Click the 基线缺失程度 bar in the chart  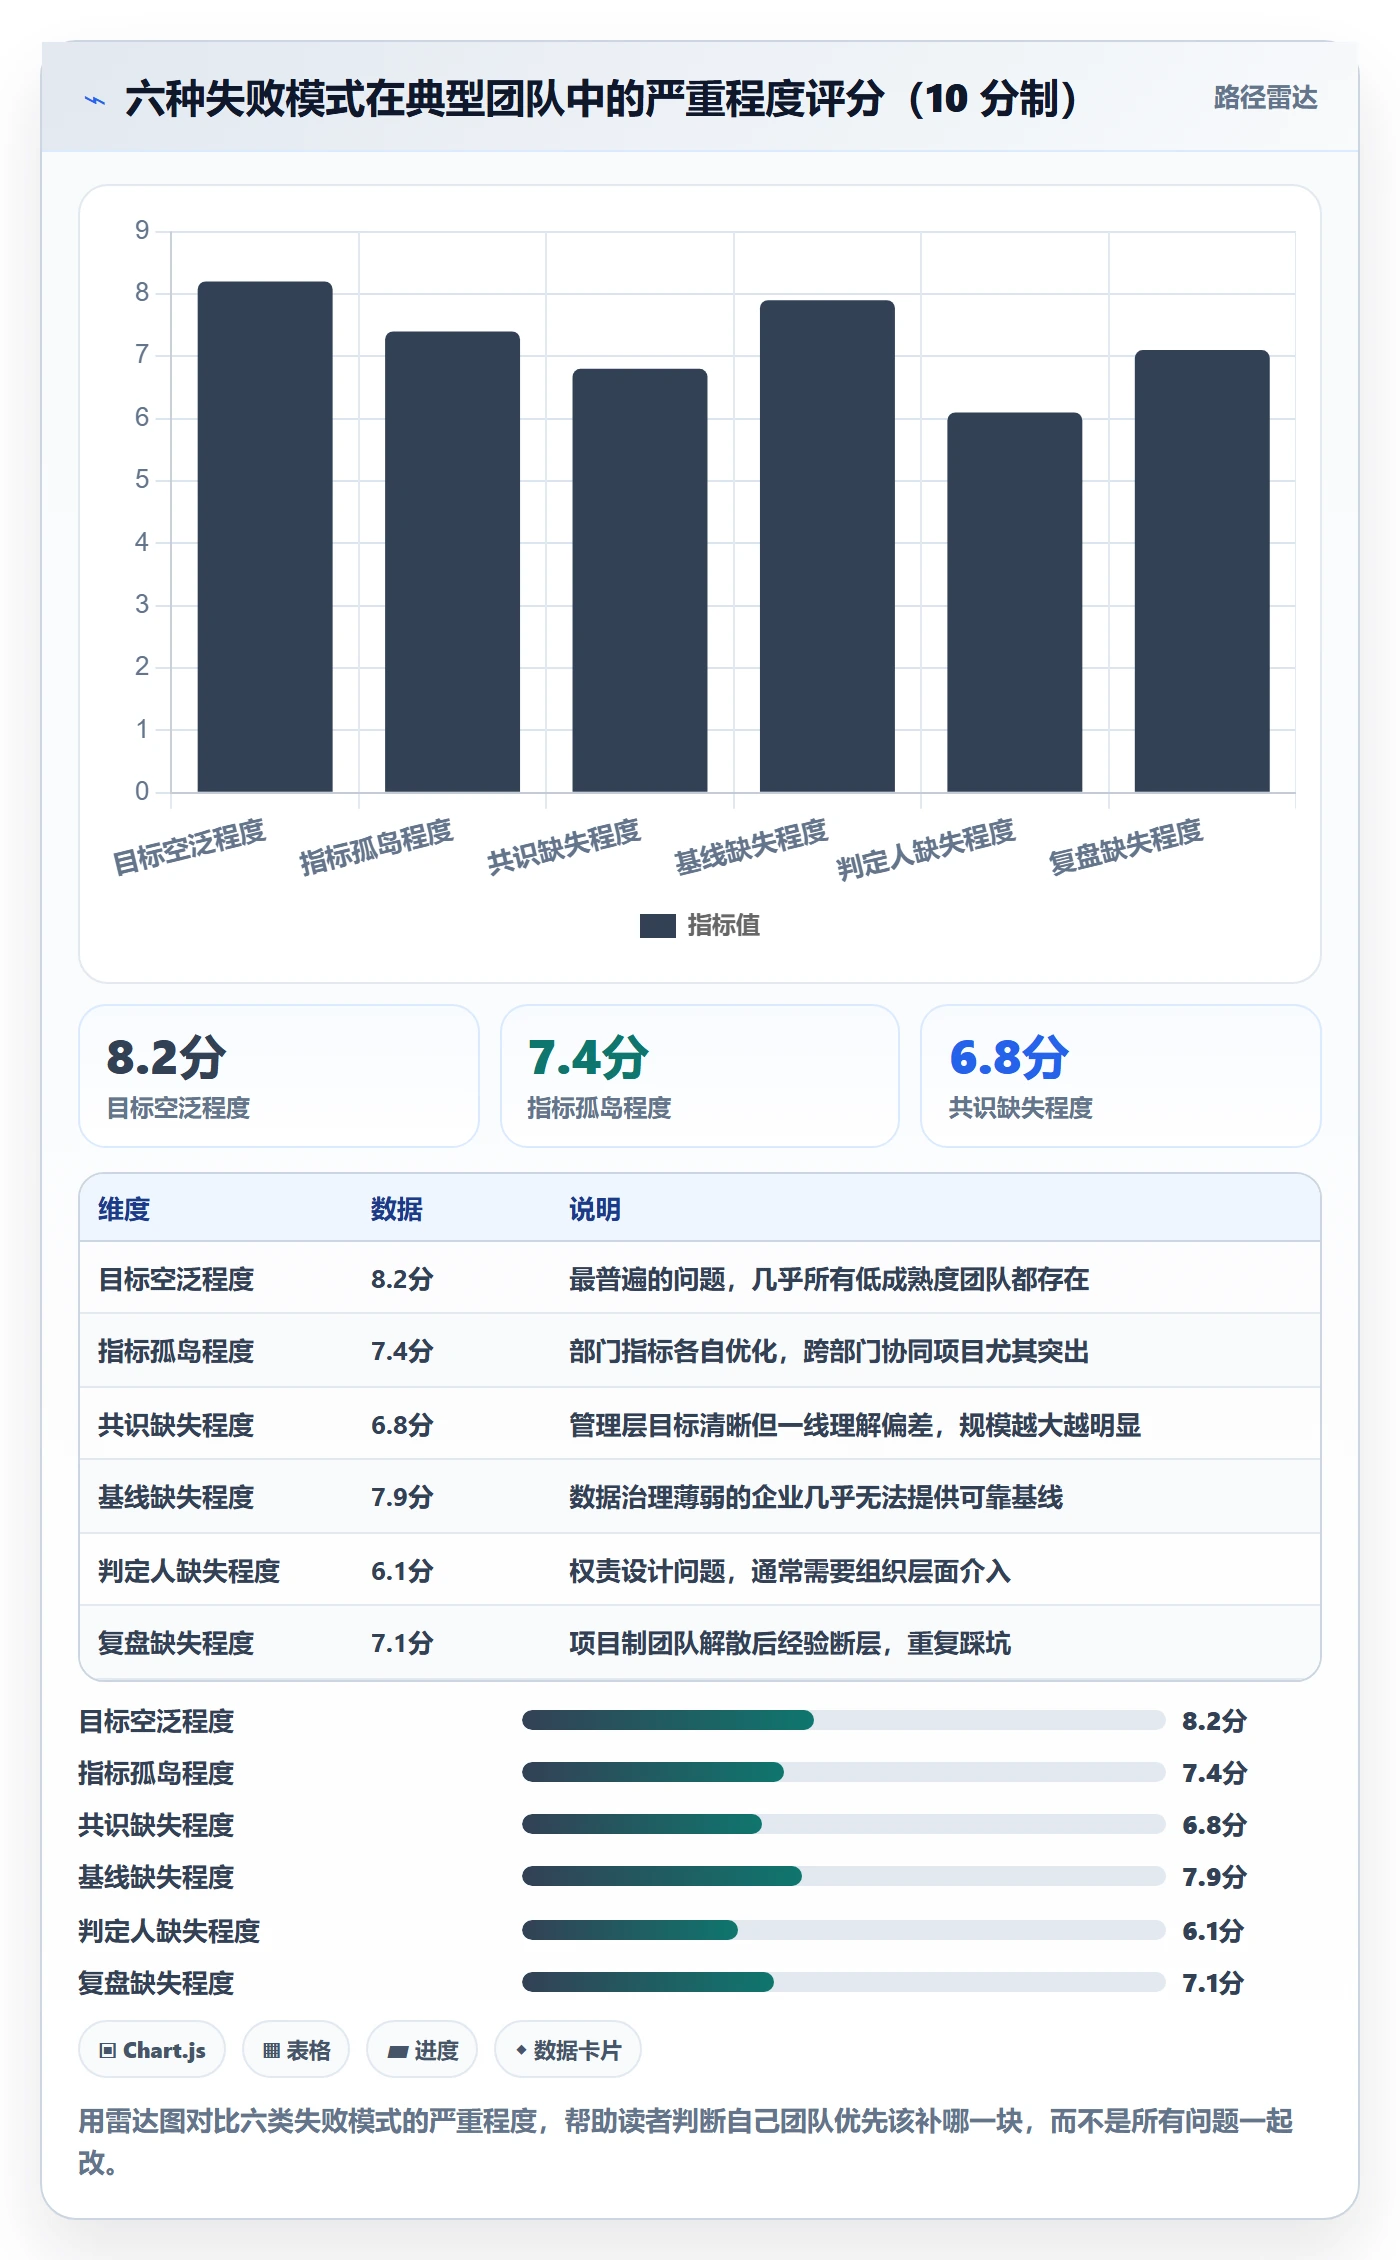pyautogui.click(x=827, y=546)
